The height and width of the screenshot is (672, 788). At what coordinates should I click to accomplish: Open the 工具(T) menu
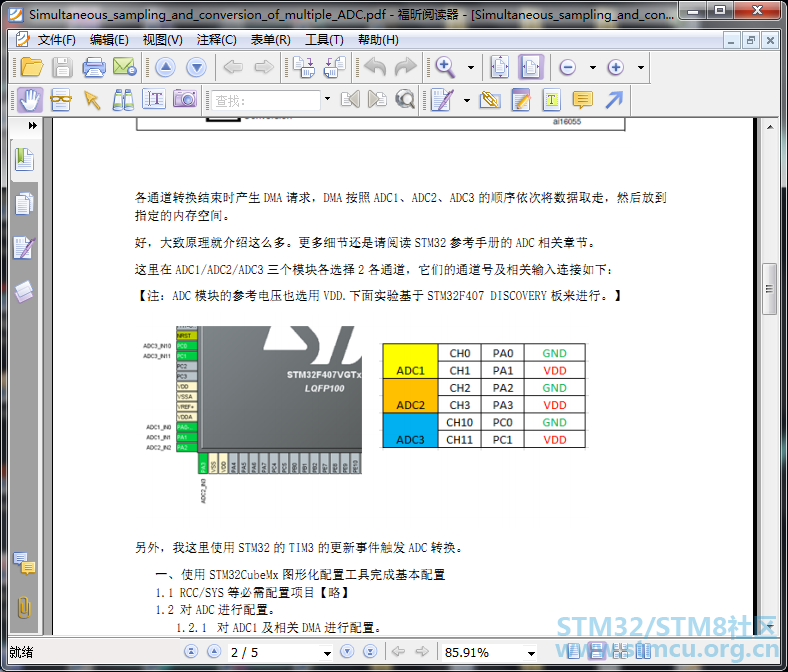pos(324,40)
